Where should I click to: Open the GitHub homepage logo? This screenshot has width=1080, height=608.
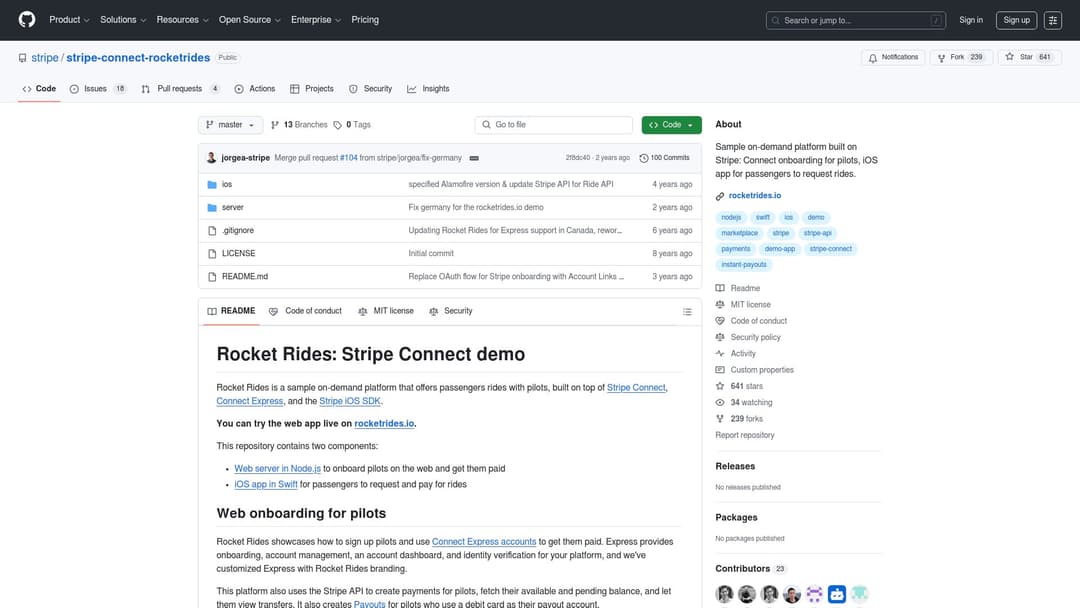pos(27,19)
